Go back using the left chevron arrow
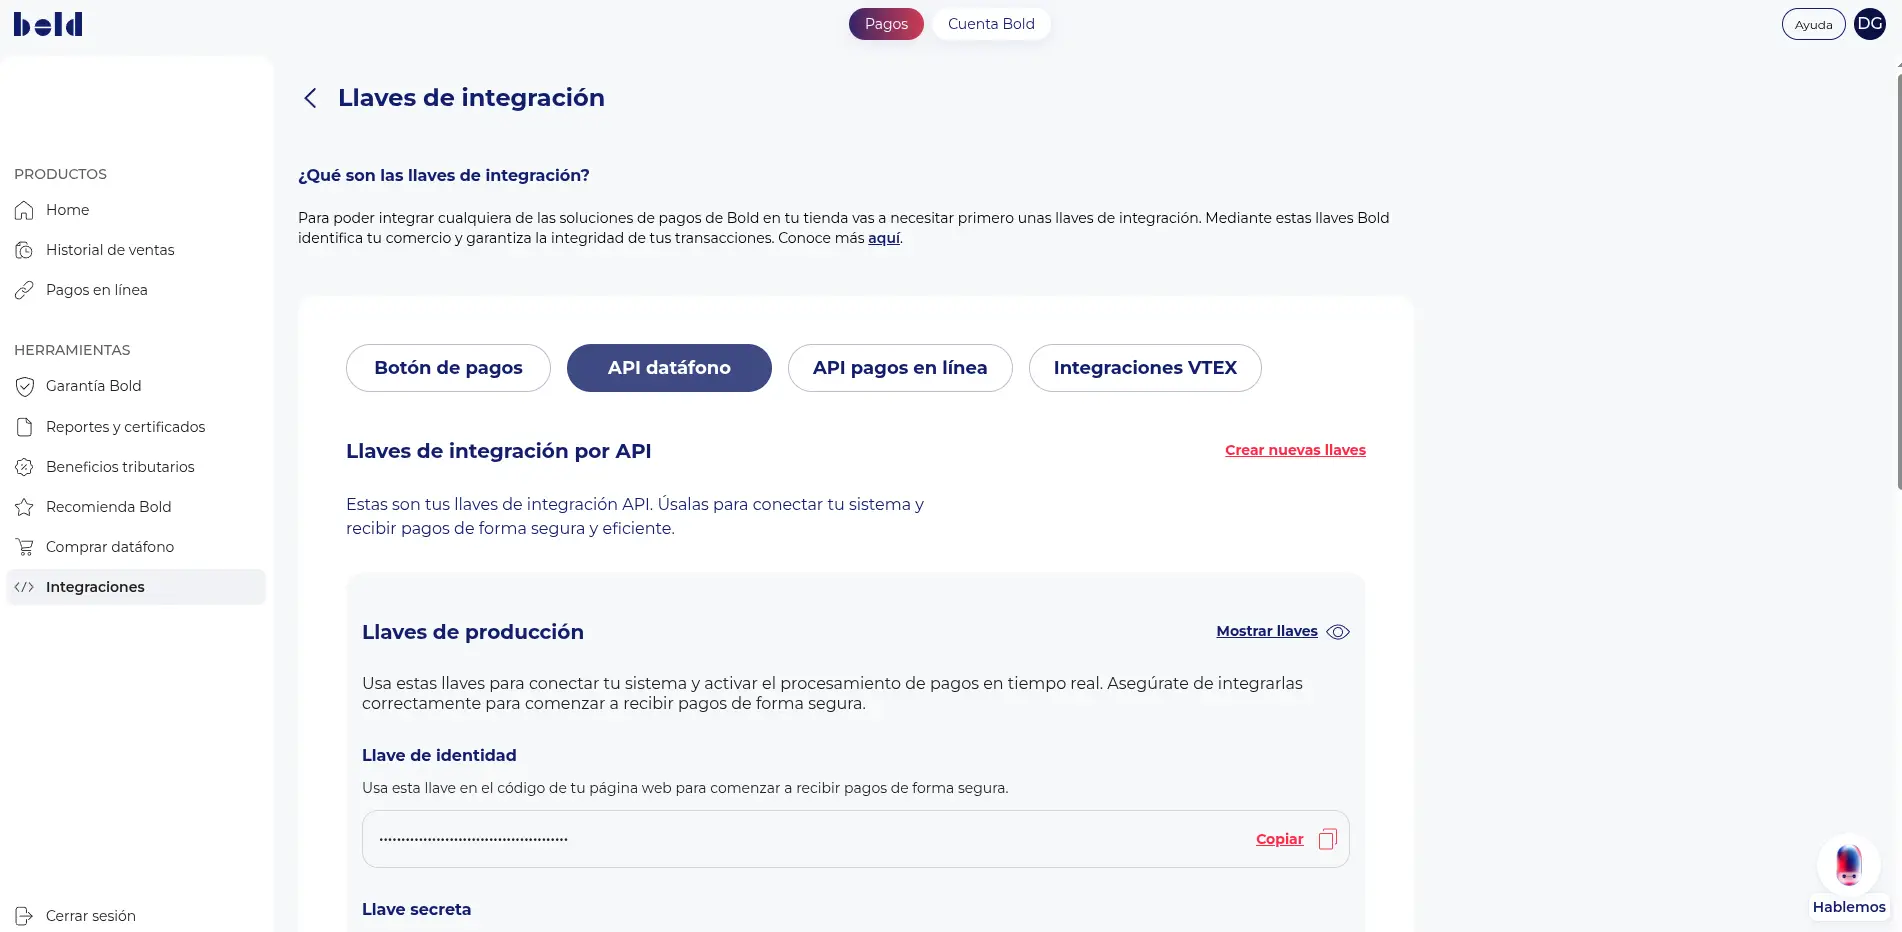This screenshot has width=1902, height=932. click(x=310, y=98)
